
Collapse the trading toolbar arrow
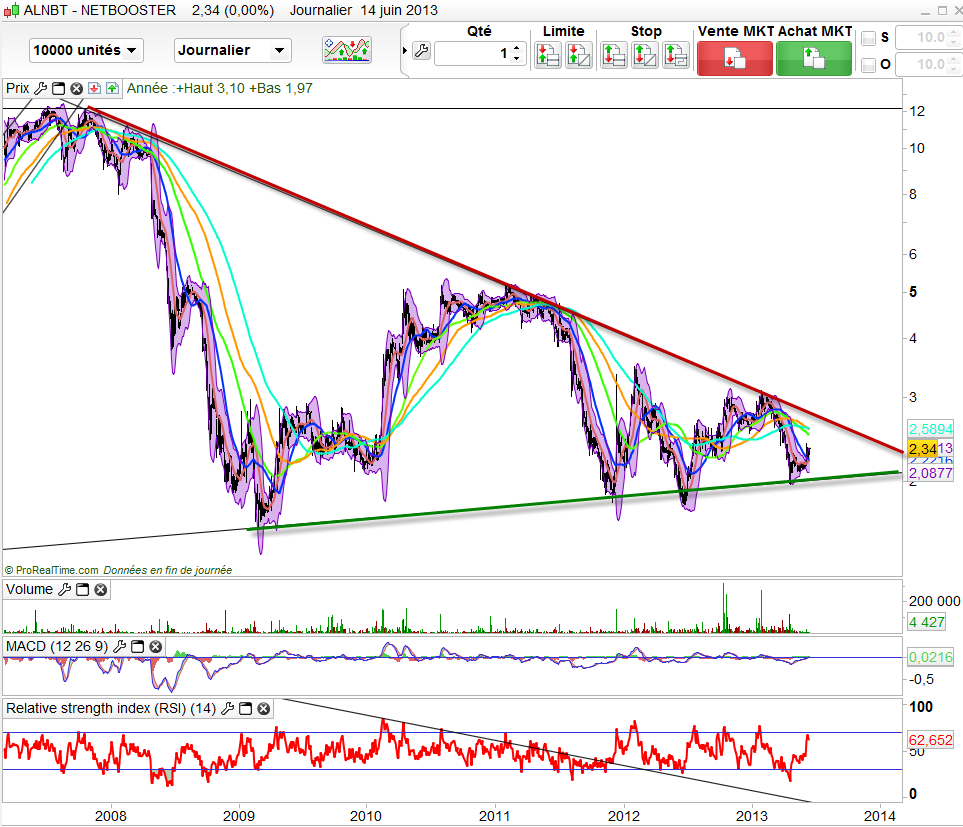pos(404,51)
